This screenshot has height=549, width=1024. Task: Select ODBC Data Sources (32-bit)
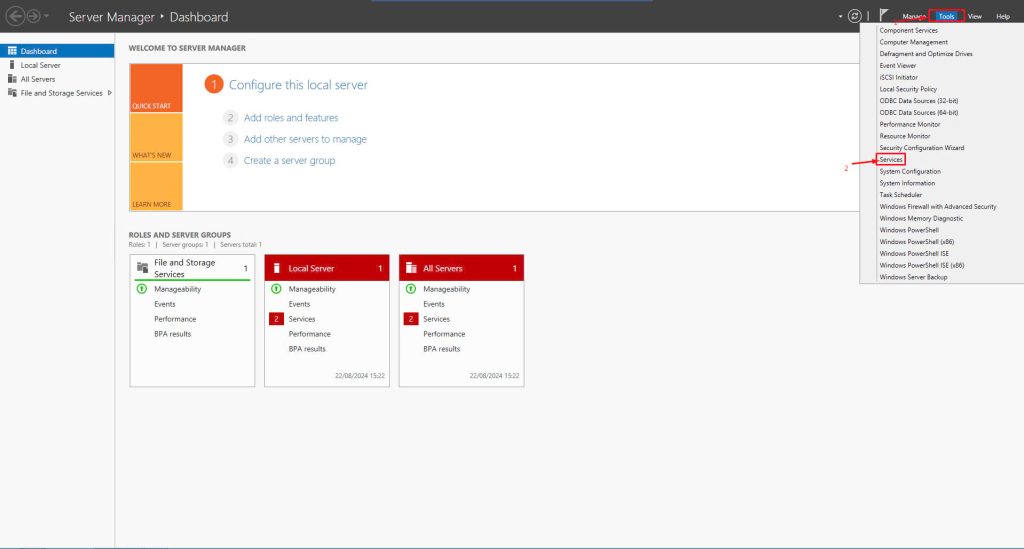pyautogui.click(x=918, y=101)
